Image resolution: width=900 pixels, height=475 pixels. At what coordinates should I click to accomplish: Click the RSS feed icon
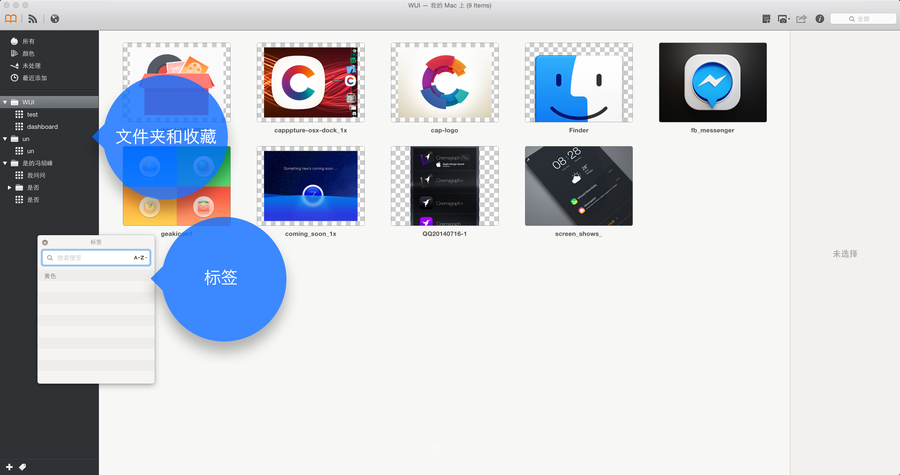[32, 18]
